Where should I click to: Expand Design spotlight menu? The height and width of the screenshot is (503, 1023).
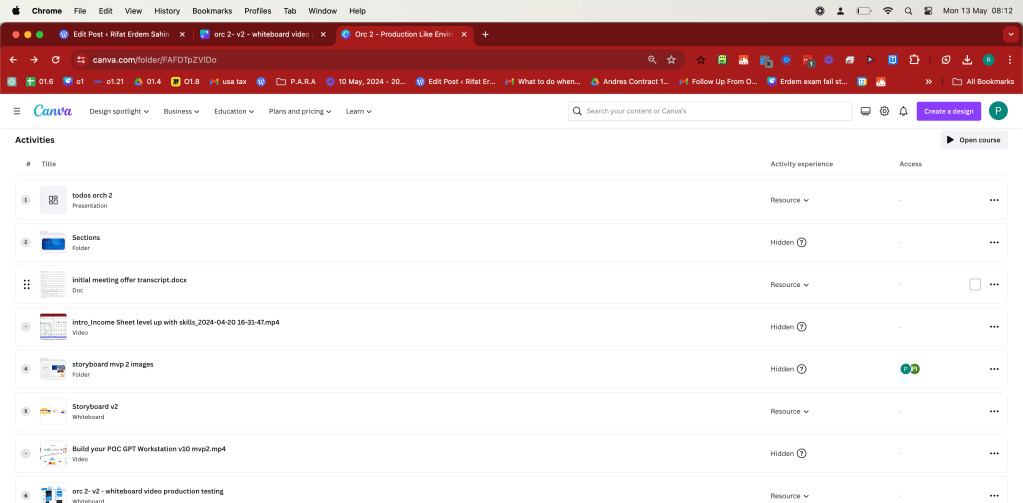tap(119, 112)
